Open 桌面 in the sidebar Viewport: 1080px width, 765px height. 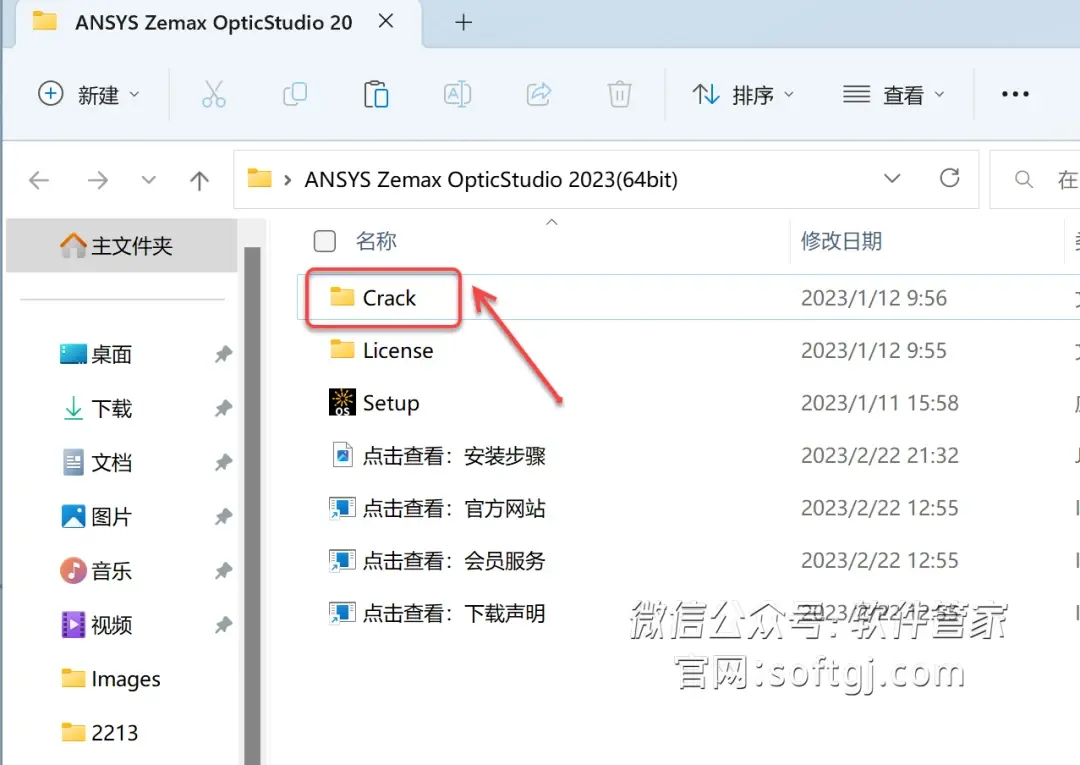click(96, 355)
